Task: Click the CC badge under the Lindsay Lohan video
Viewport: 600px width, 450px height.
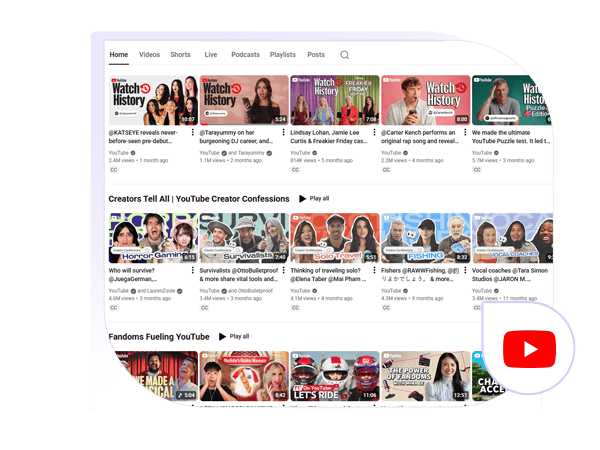Action: point(296,170)
